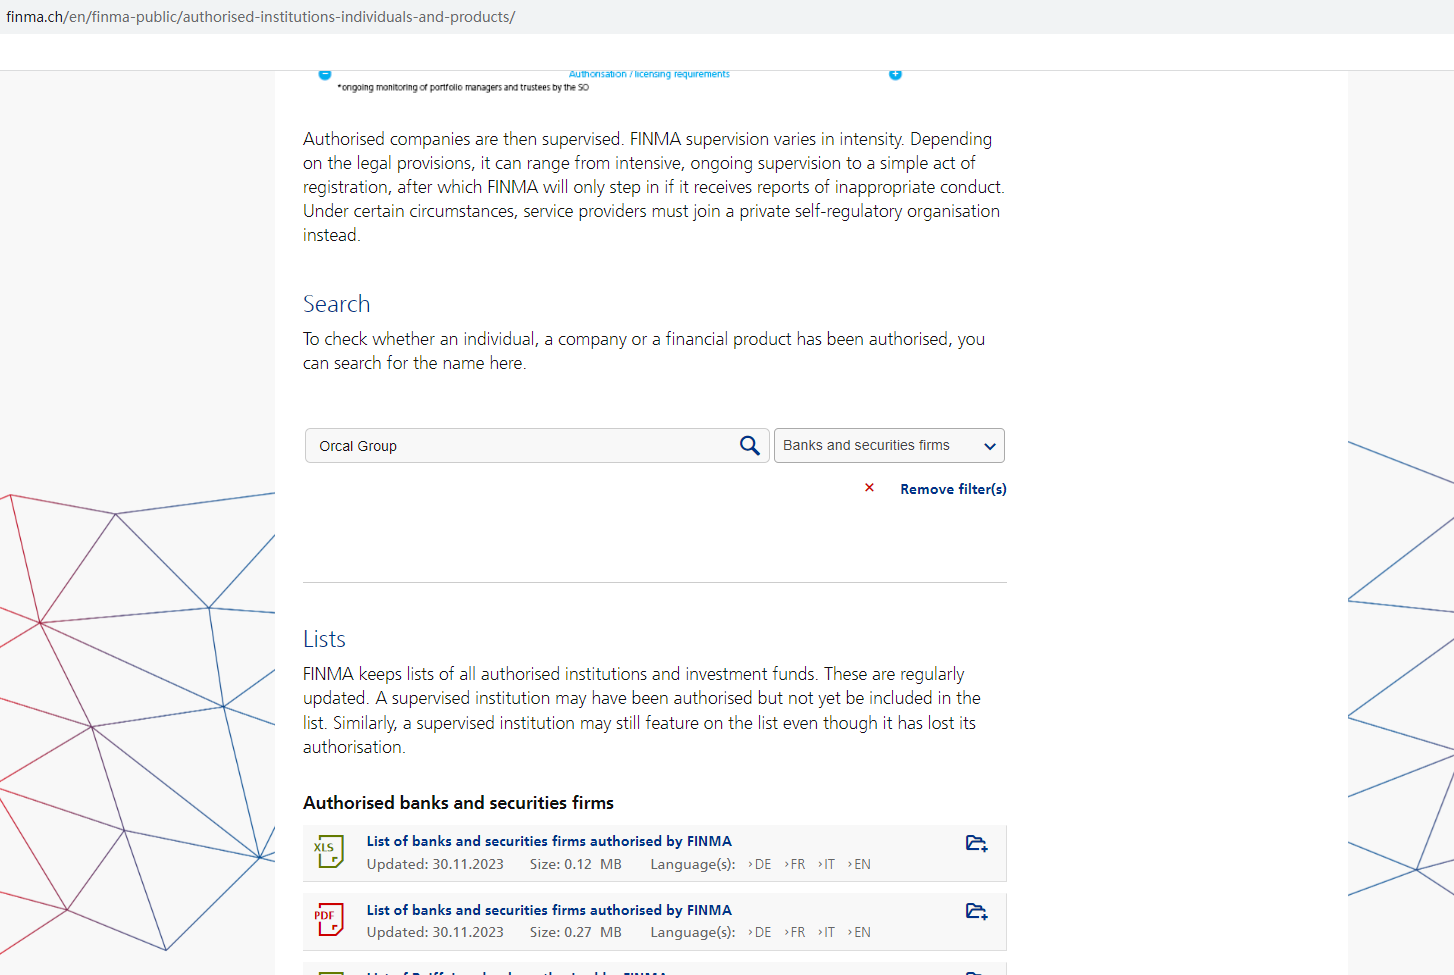Select DE language for the XLS list
1454x975 pixels.
761,865
